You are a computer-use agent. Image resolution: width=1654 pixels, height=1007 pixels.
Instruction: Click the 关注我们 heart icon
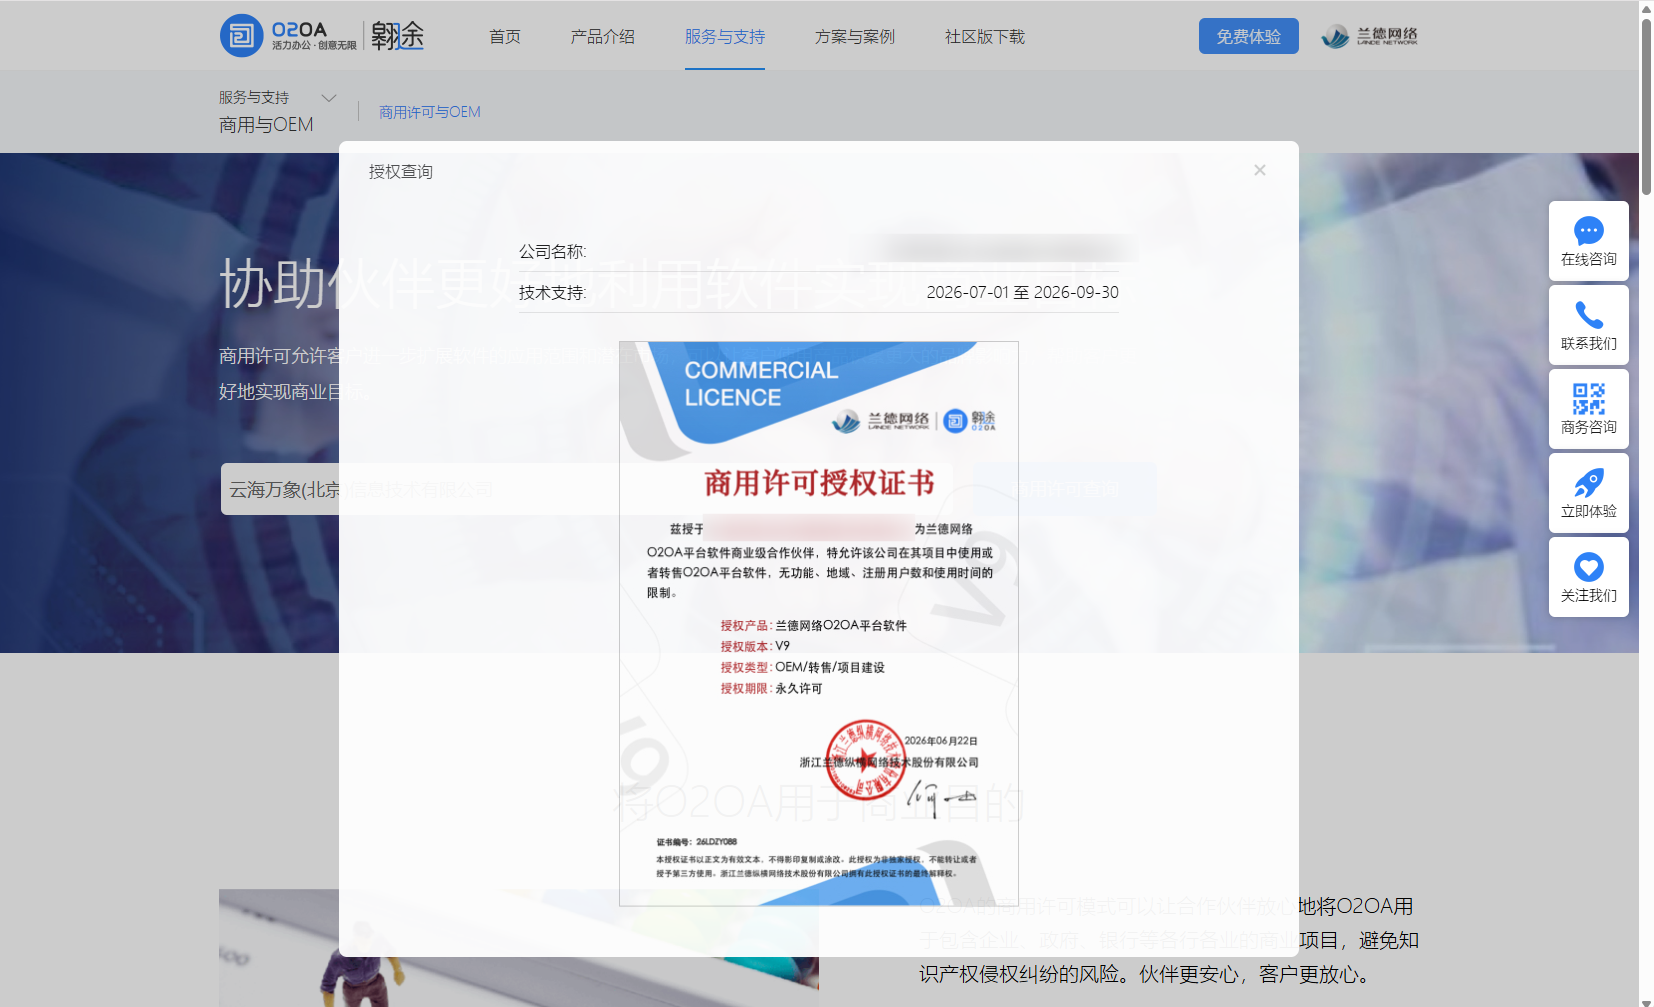point(1589,567)
